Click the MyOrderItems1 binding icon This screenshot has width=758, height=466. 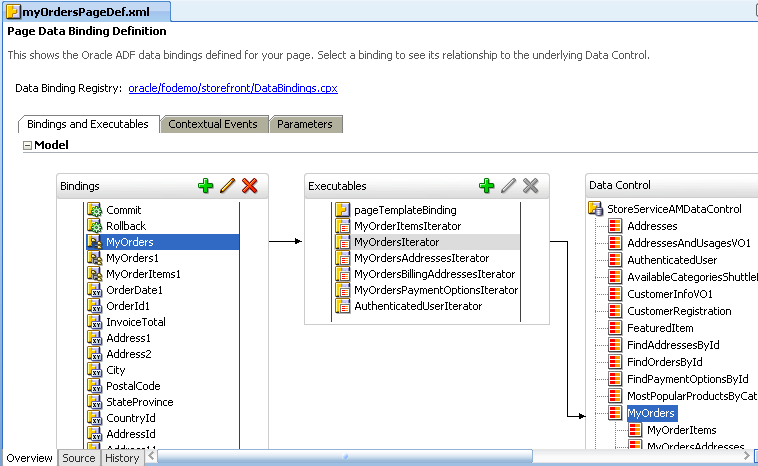tap(95, 274)
